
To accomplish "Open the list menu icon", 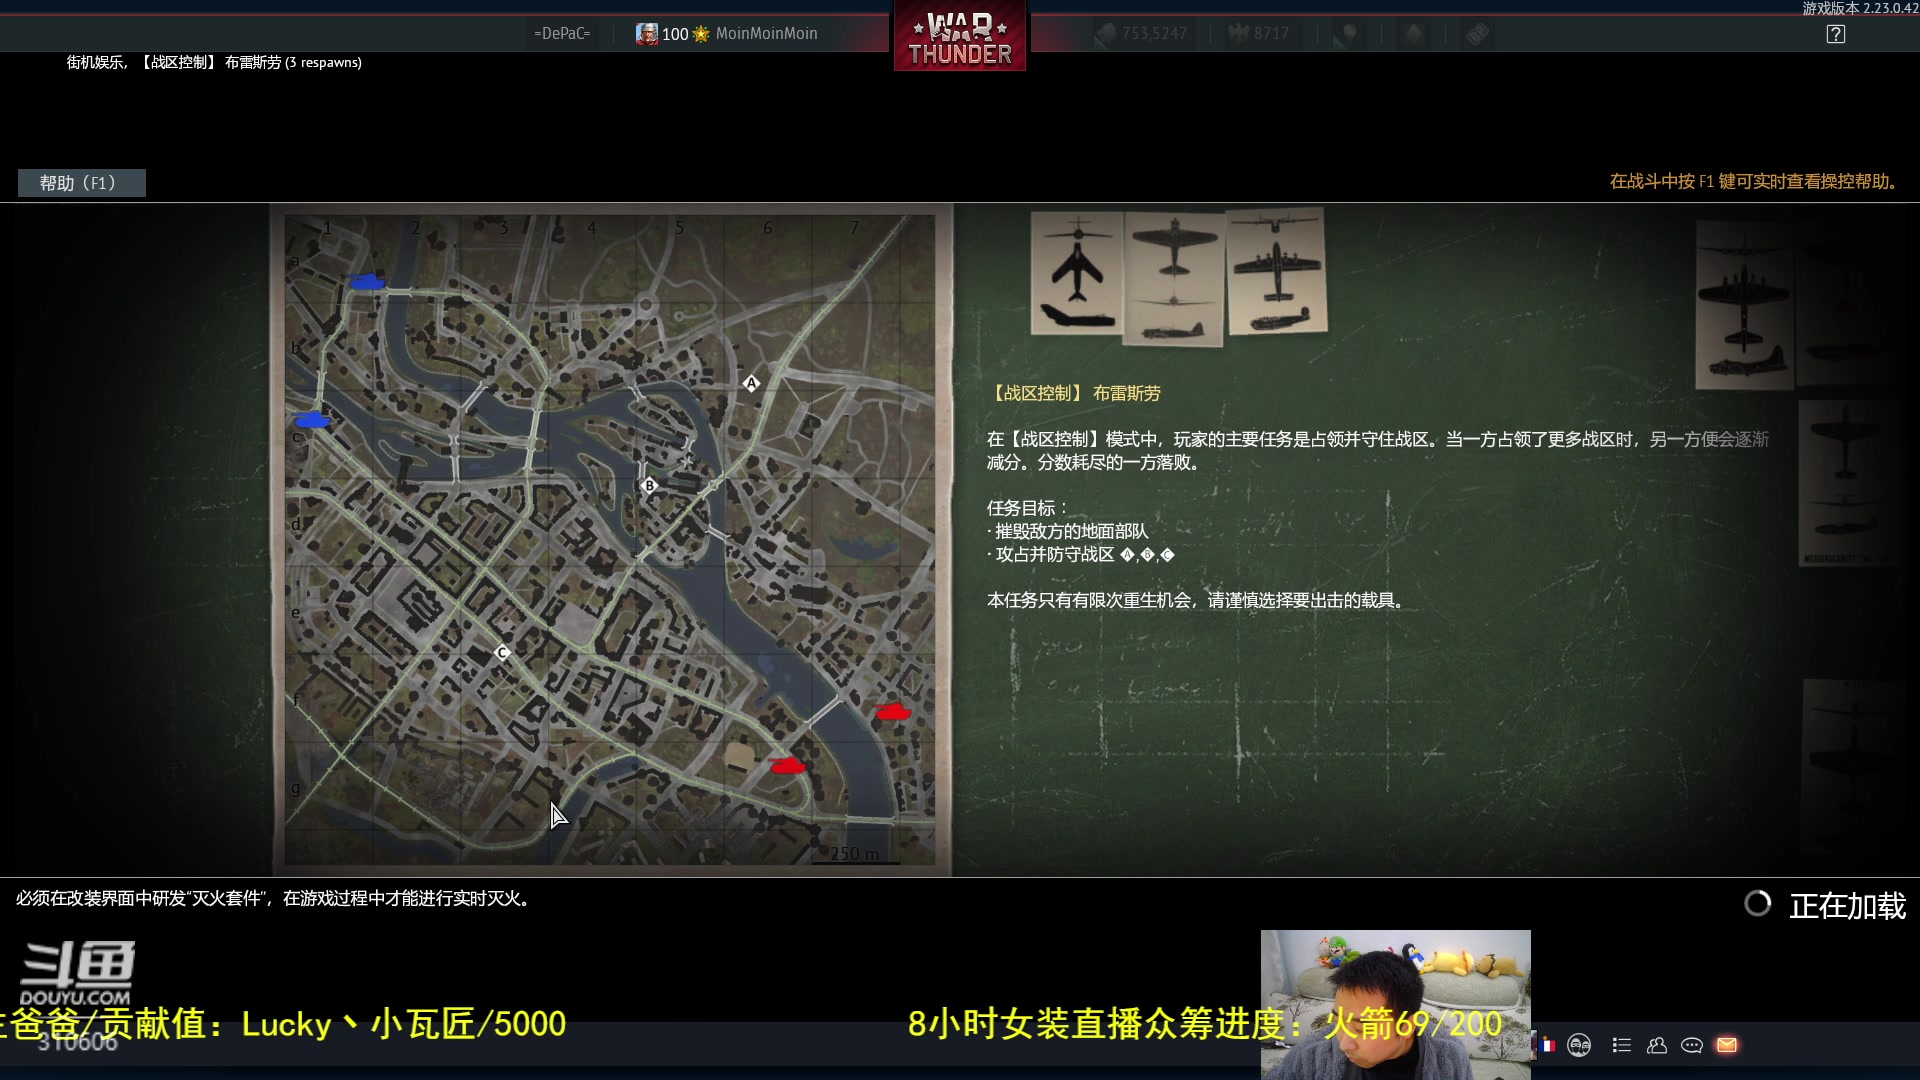I will coord(1622,1045).
